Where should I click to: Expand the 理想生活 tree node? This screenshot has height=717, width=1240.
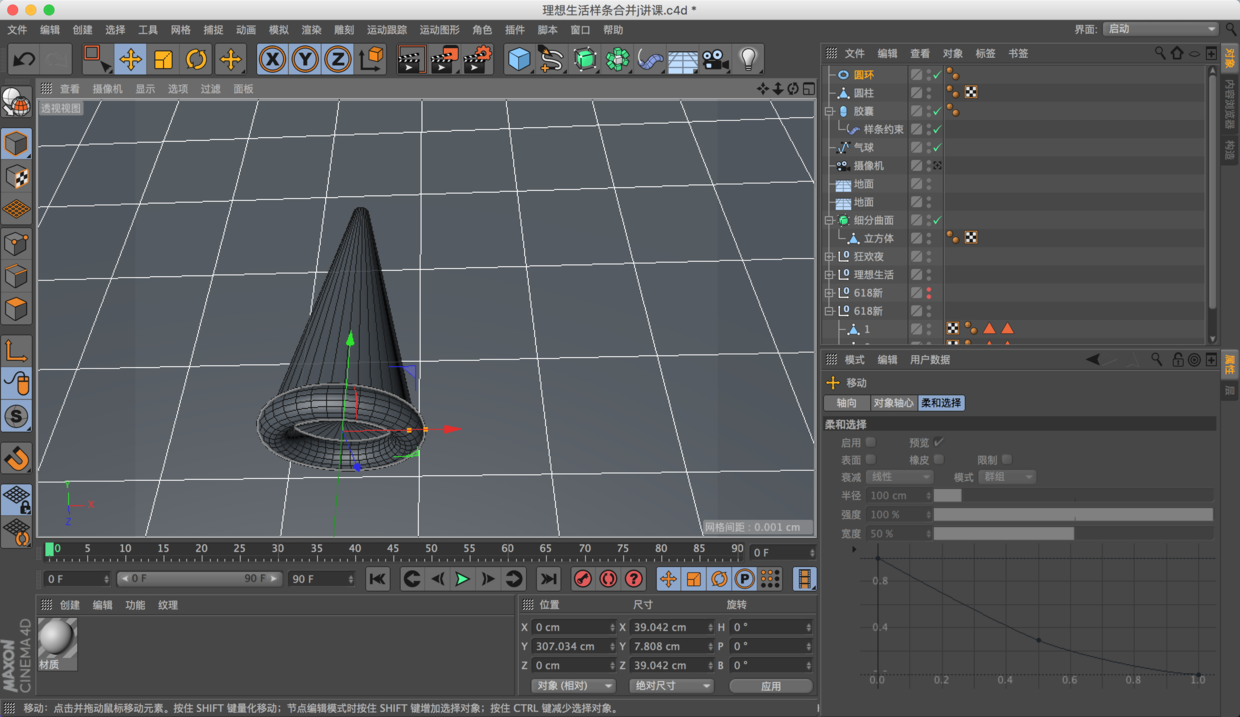pos(829,275)
